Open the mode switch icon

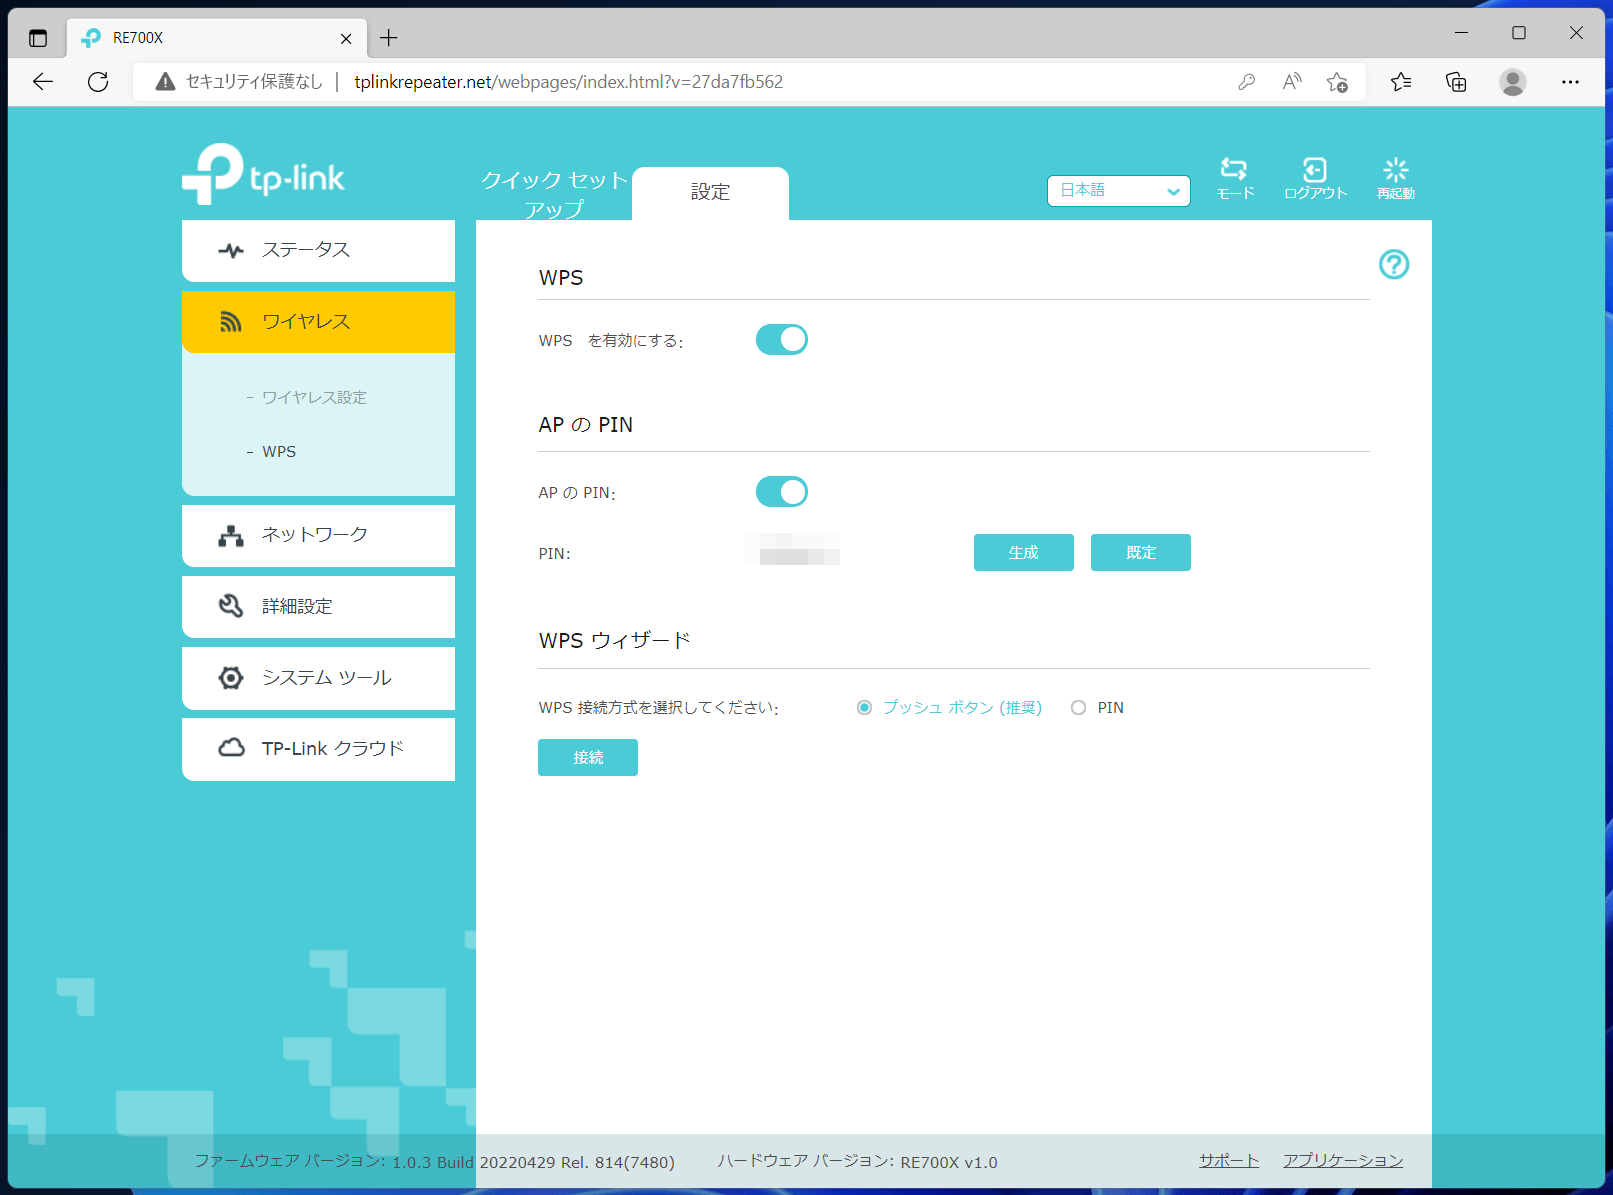click(x=1234, y=178)
